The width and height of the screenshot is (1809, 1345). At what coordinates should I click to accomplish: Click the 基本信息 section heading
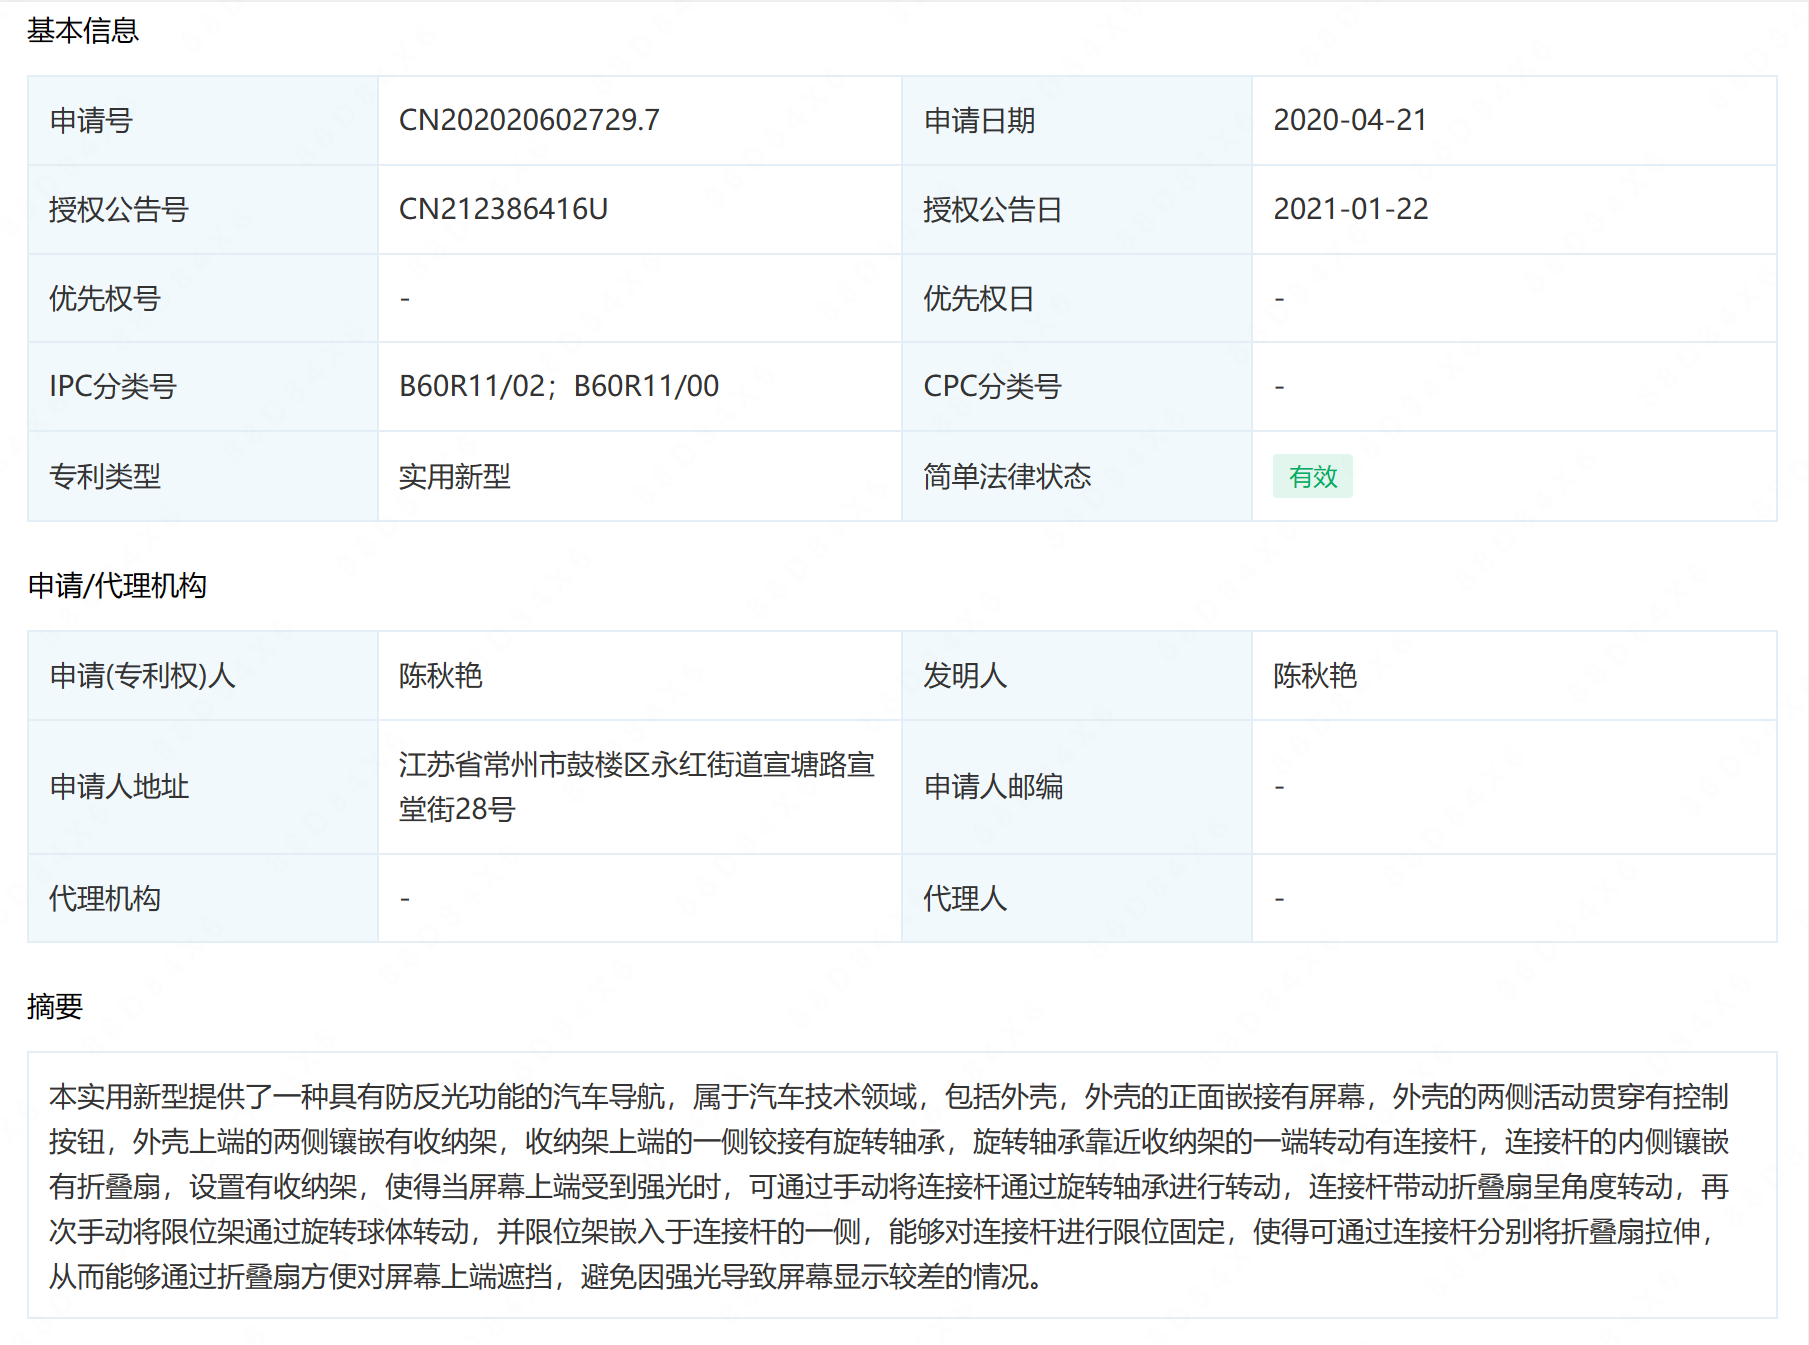click(83, 31)
